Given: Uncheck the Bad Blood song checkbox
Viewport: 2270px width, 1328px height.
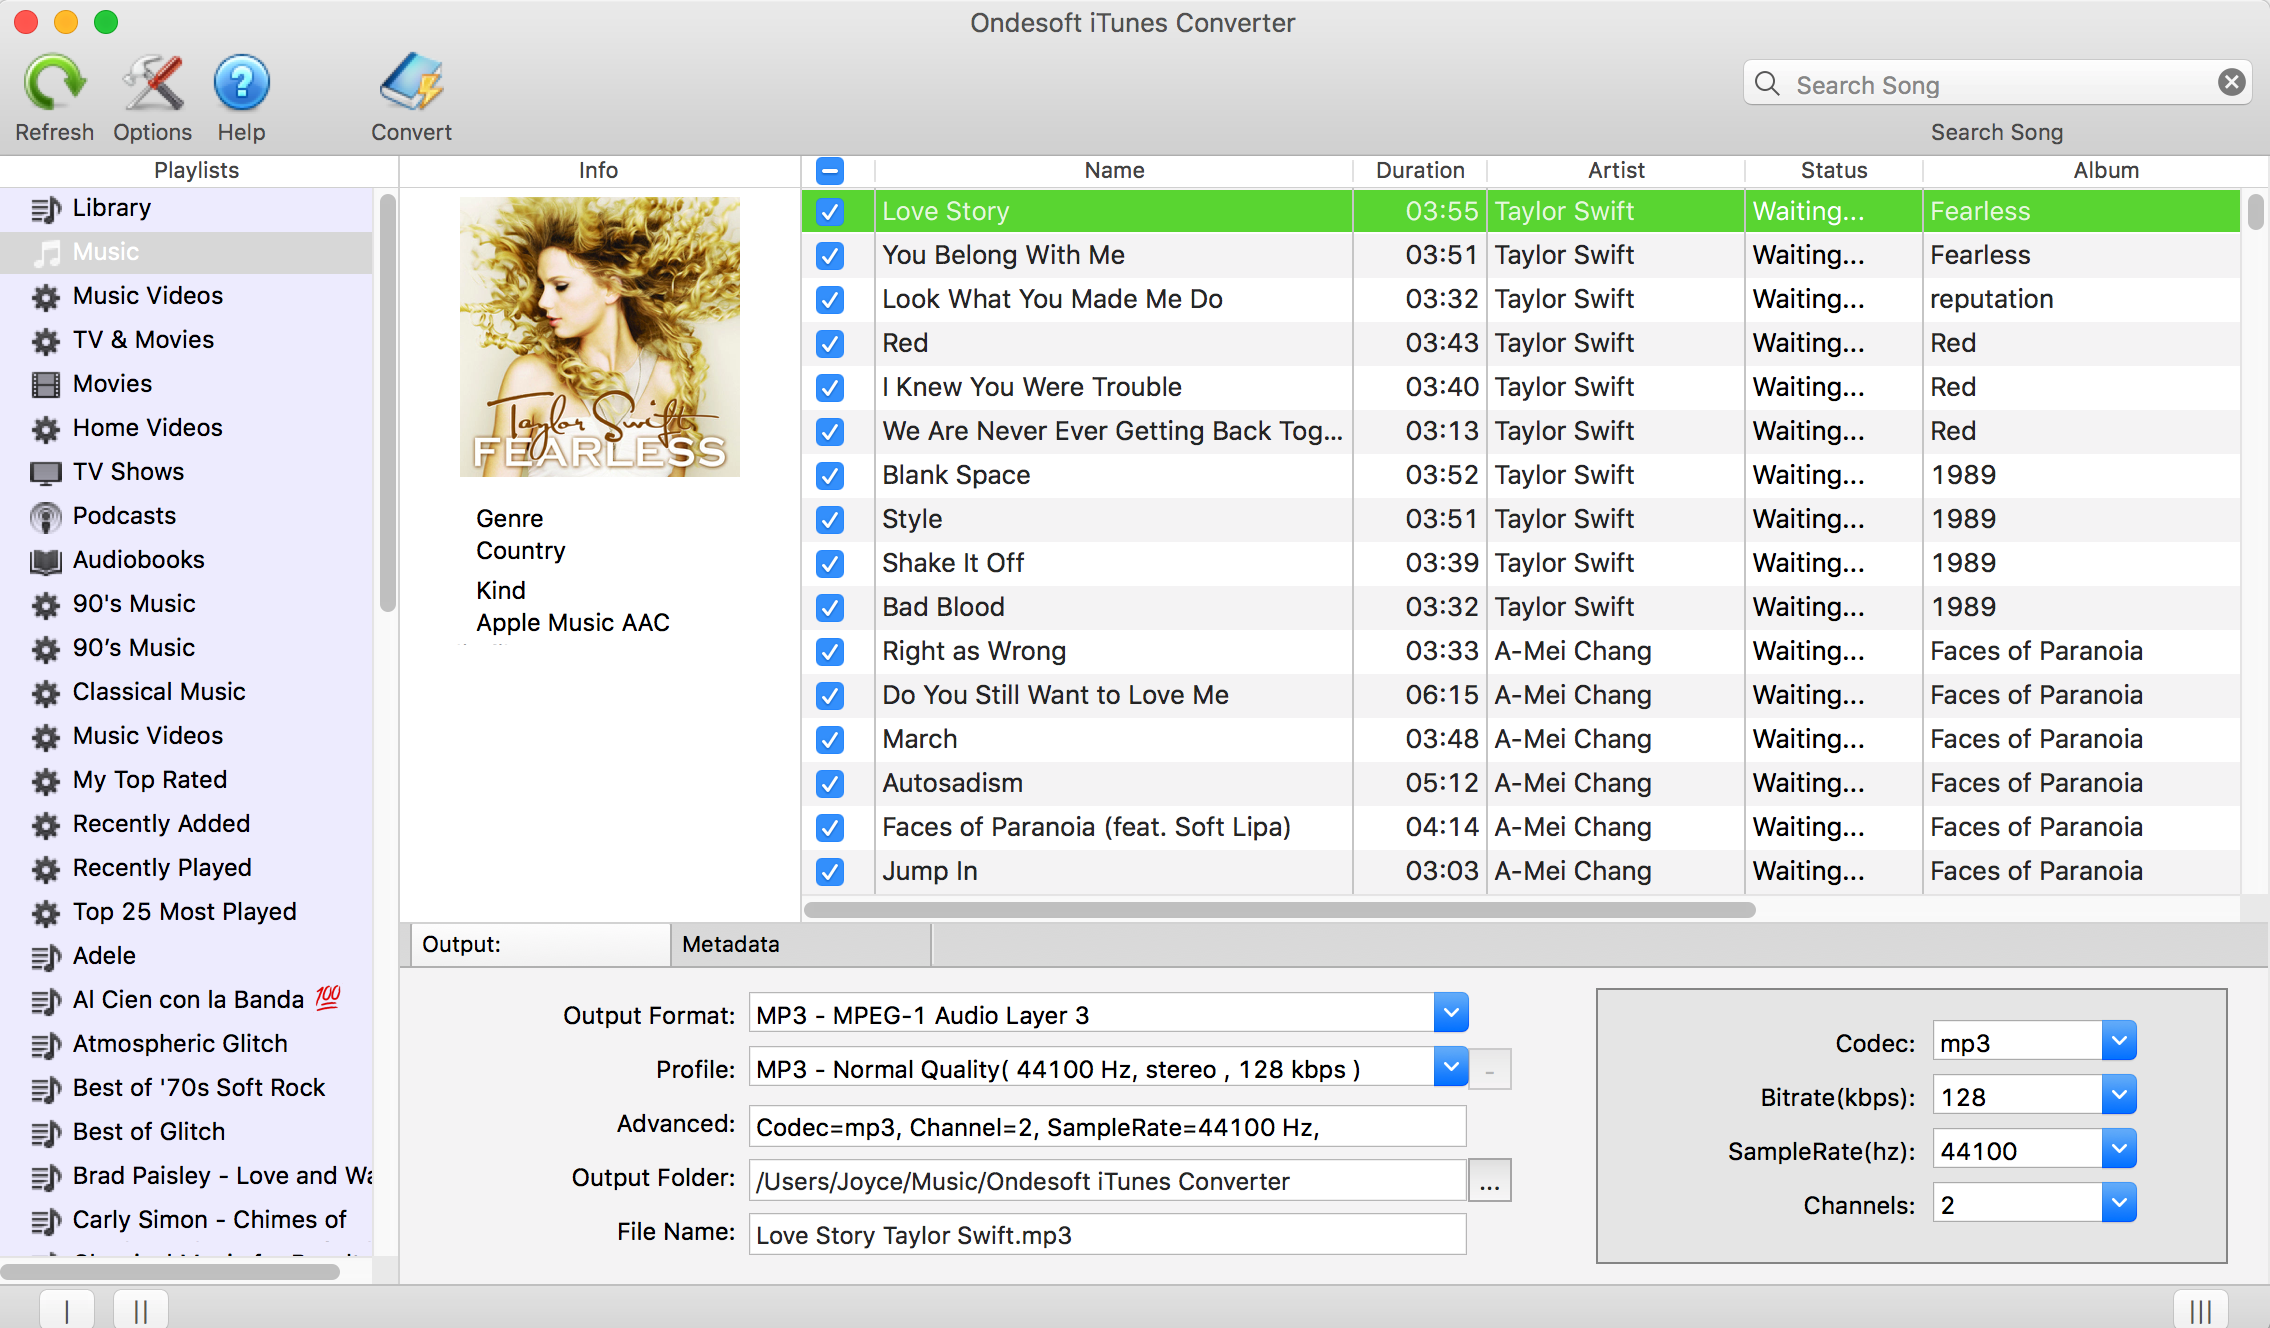Looking at the screenshot, I should coord(830,606).
